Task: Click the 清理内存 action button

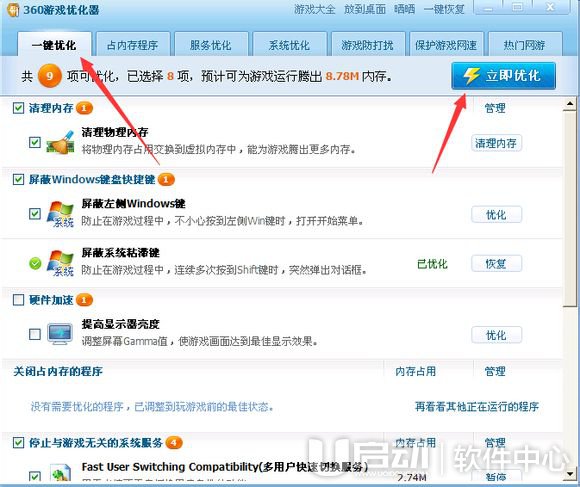Action: (496, 143)
